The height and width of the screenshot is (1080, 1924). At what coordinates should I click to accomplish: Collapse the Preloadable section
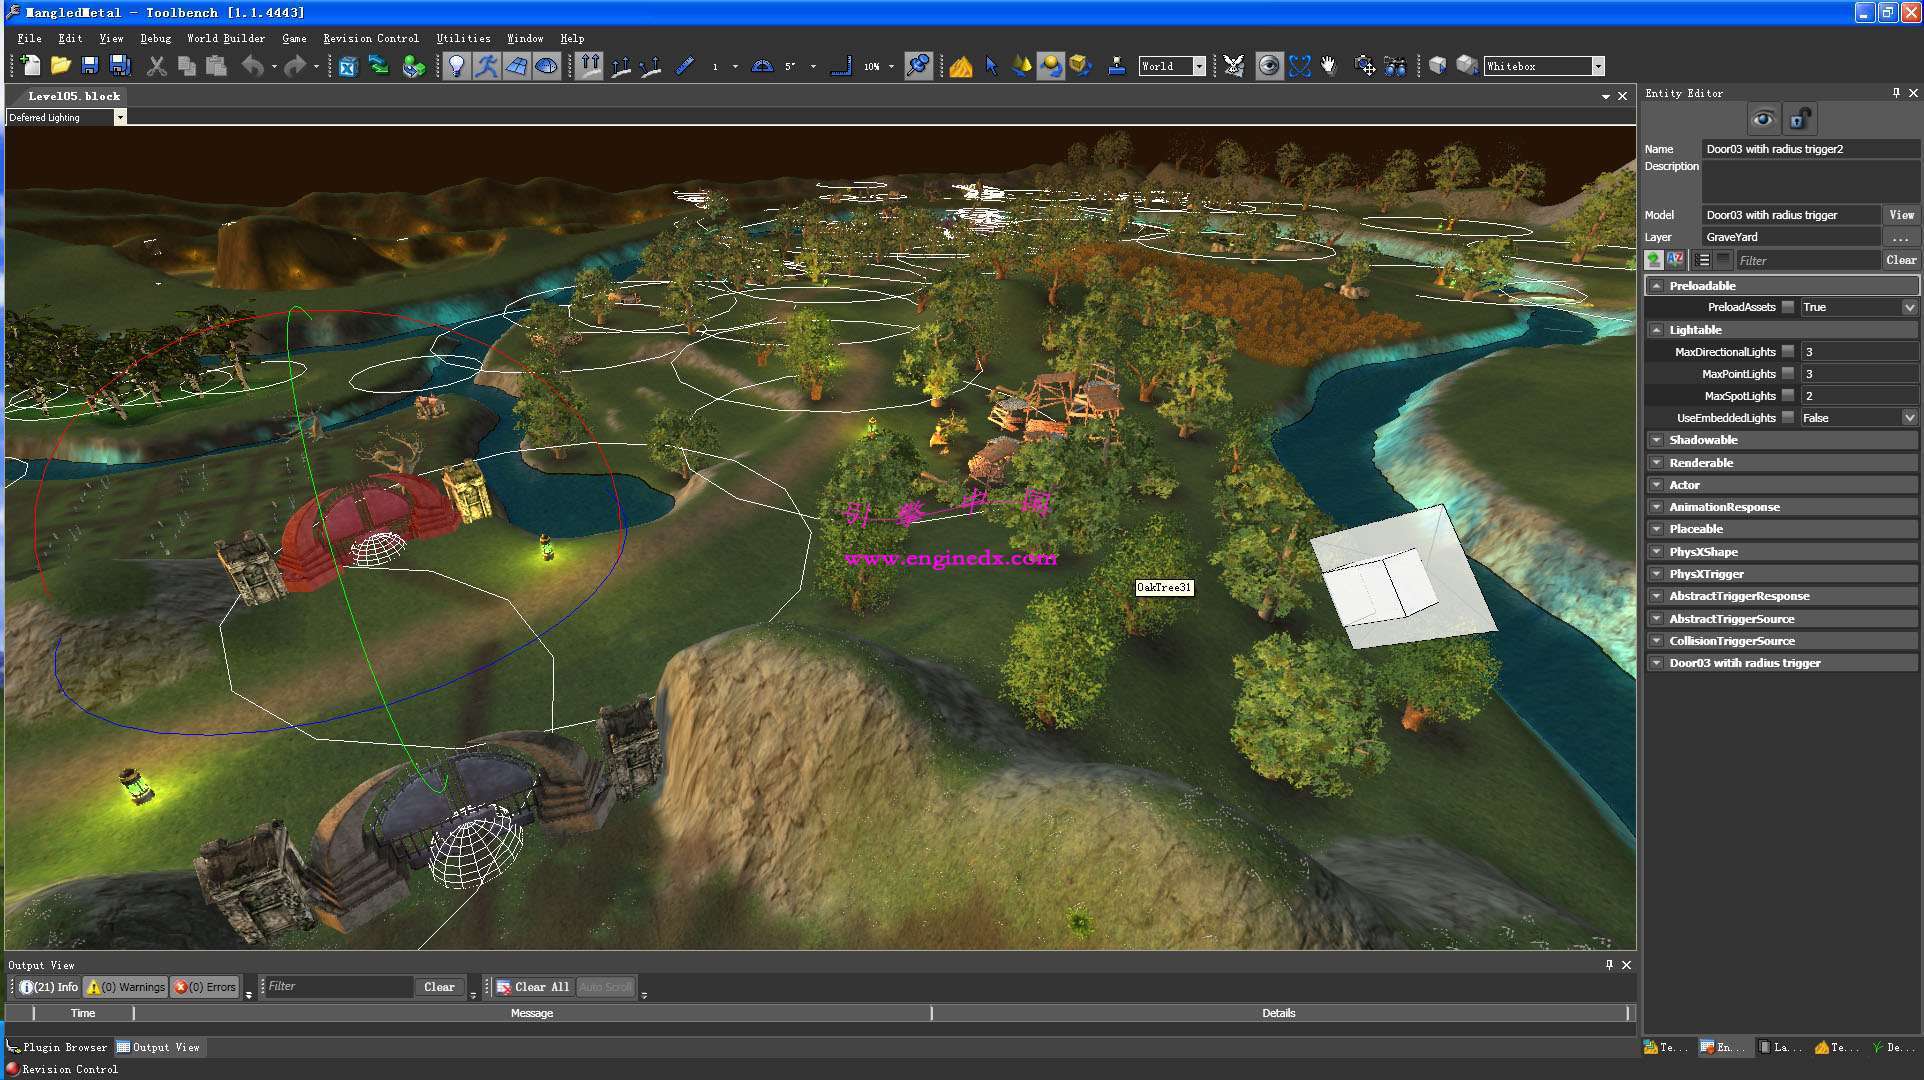1657,286
